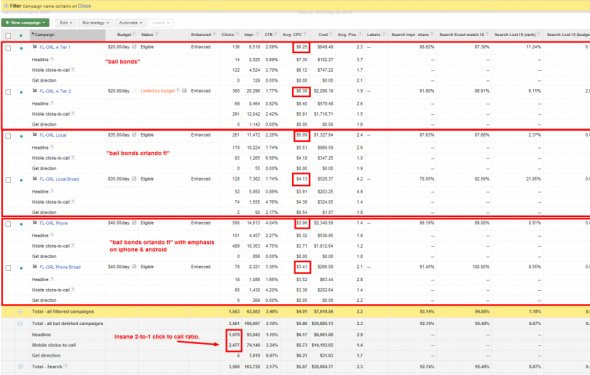The height and width of the screenshot is (375, 590).
Task: Open FL-ORL Local Broad campaign link
Action: click(x=59, y=179)
